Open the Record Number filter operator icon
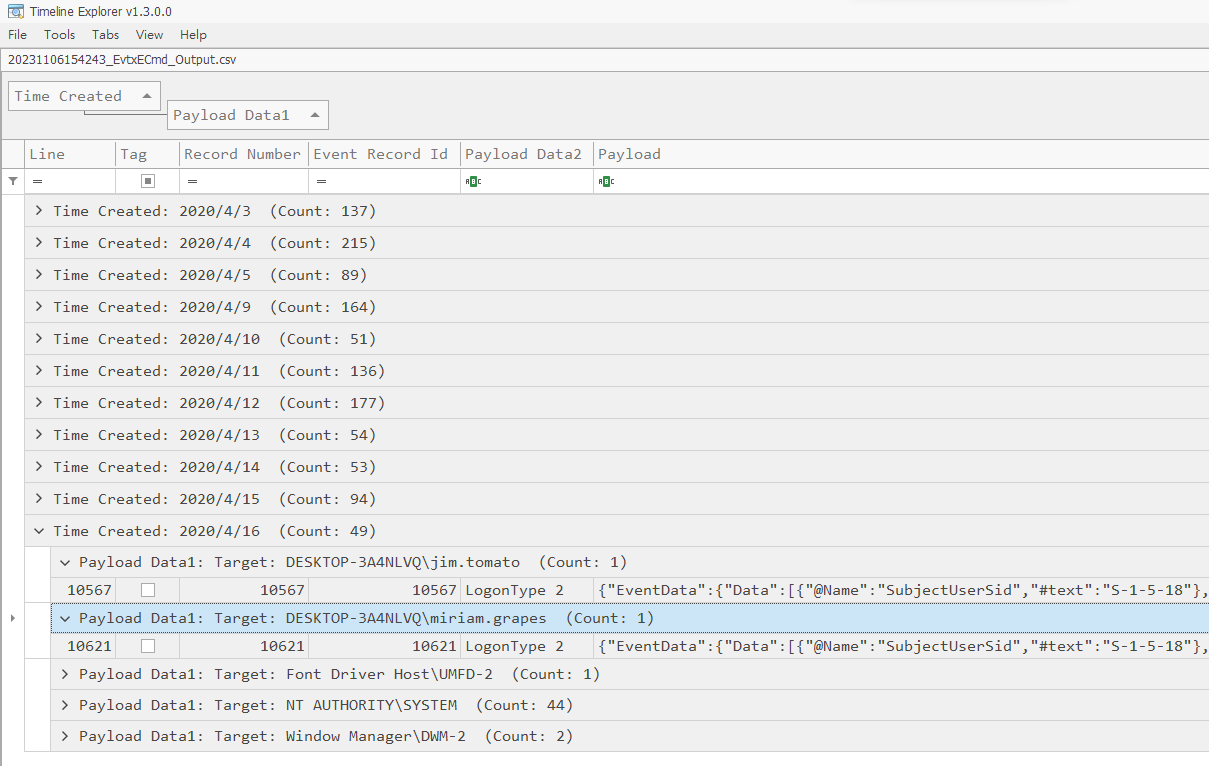Image resolution: width=1209 pixels, height=766 pixels. 192,181
